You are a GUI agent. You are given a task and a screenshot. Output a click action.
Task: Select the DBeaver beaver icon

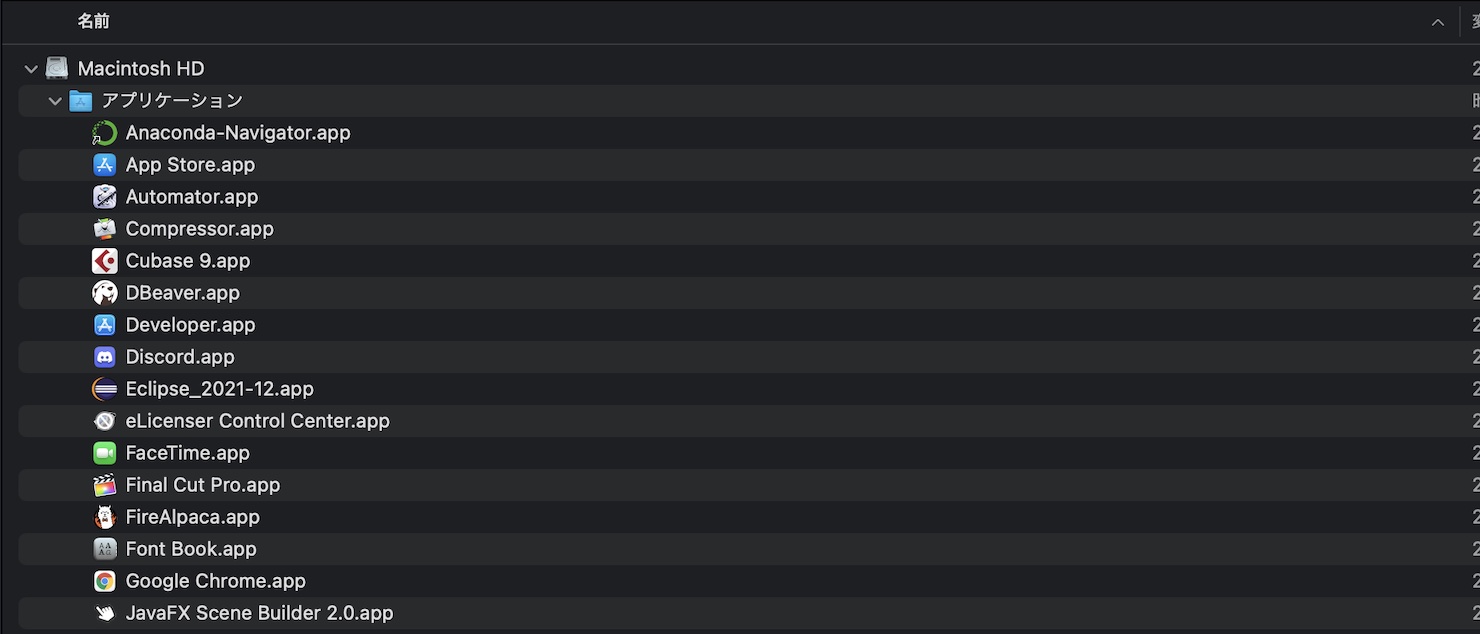pos(105,293)
